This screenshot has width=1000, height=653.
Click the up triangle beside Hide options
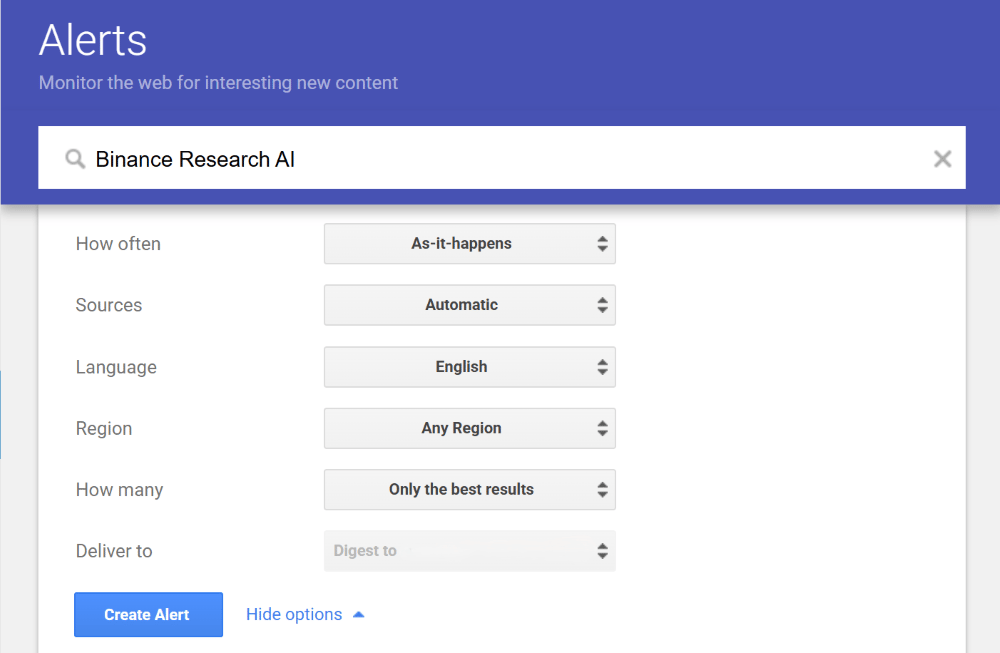click(359, 615)
